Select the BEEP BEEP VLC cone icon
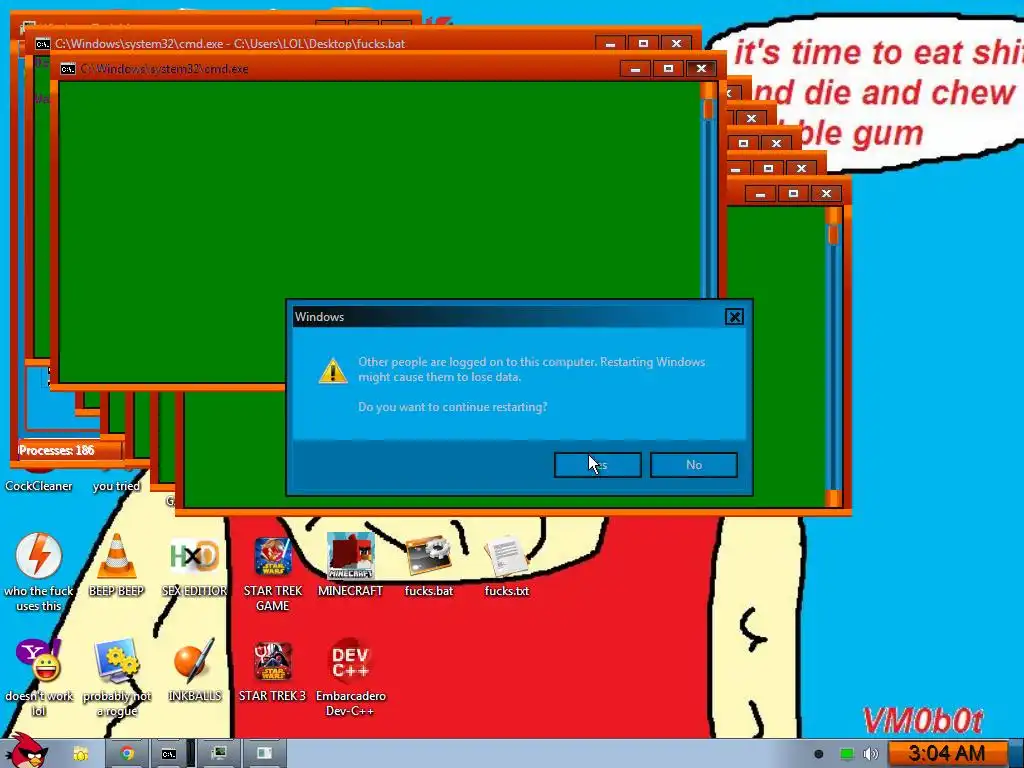 (116, 564)
